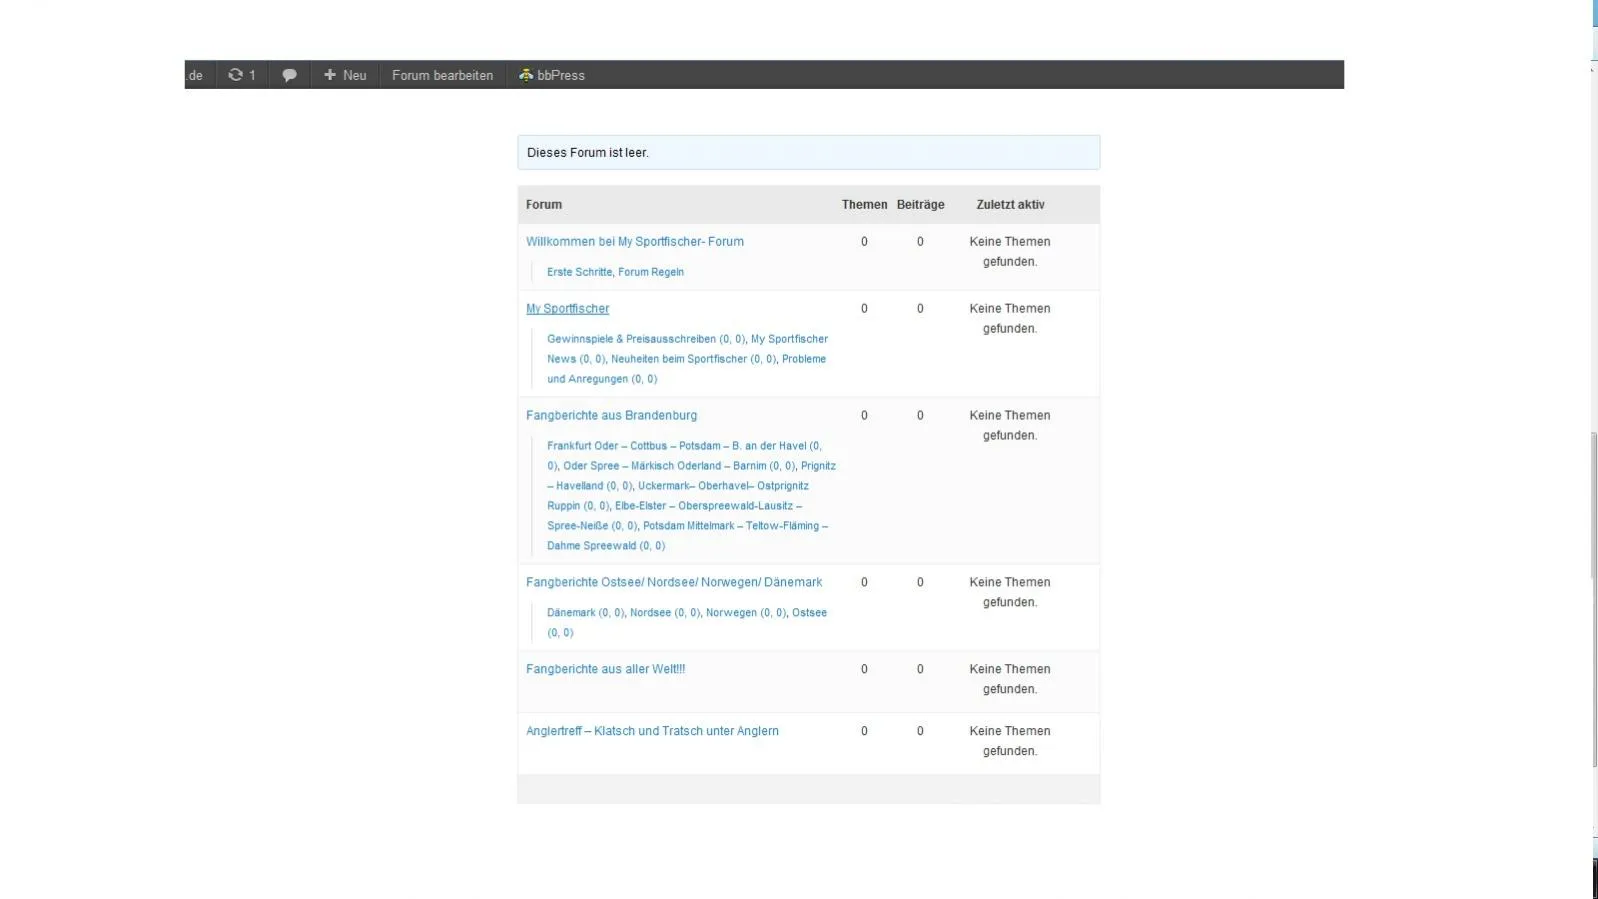Open Anglertreff – Klatsch und Tratsch forum
Viewport: 1598px width, 899px height.
tap(652, 732)
